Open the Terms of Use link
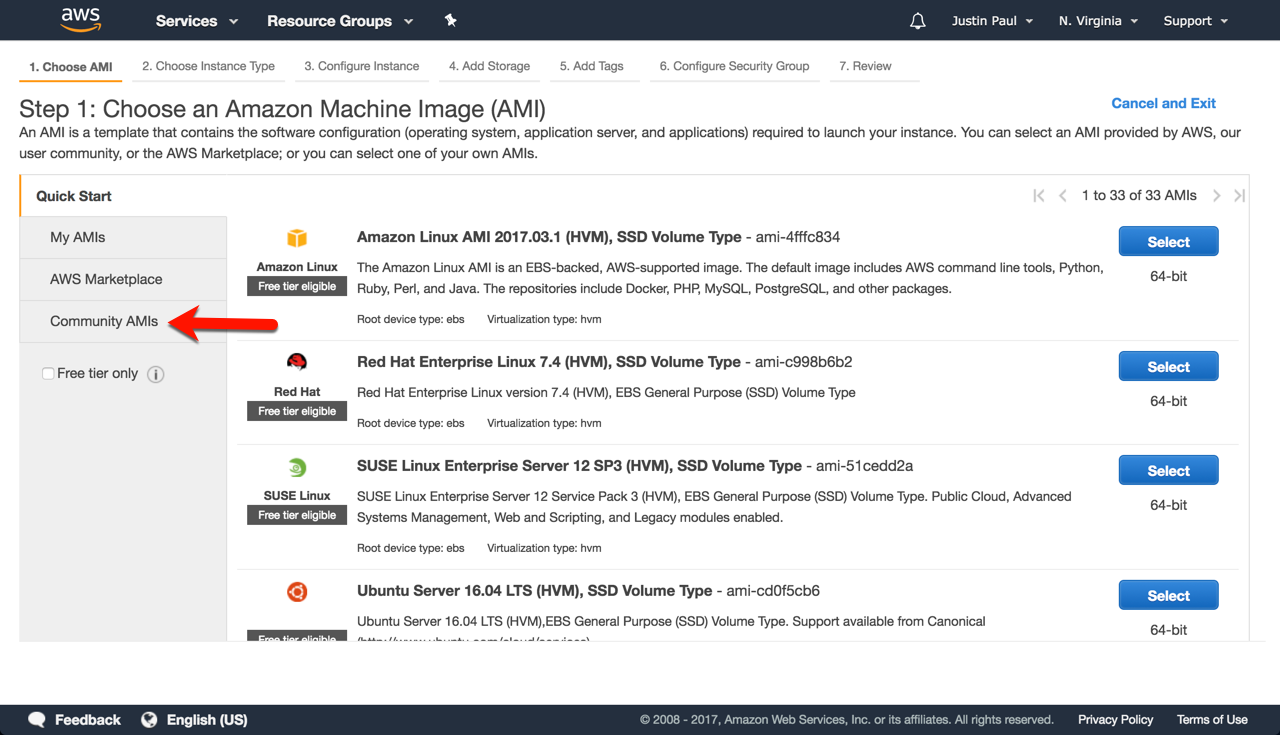The height and width of the screenshot is (735, 1280). (1212, 720)
